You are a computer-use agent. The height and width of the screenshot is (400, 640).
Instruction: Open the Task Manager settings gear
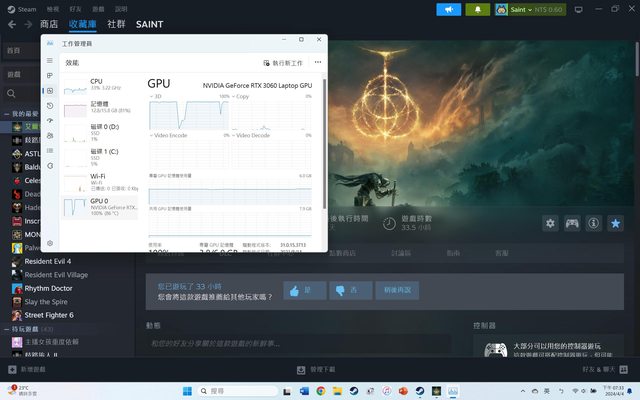[x=50, y=243]
